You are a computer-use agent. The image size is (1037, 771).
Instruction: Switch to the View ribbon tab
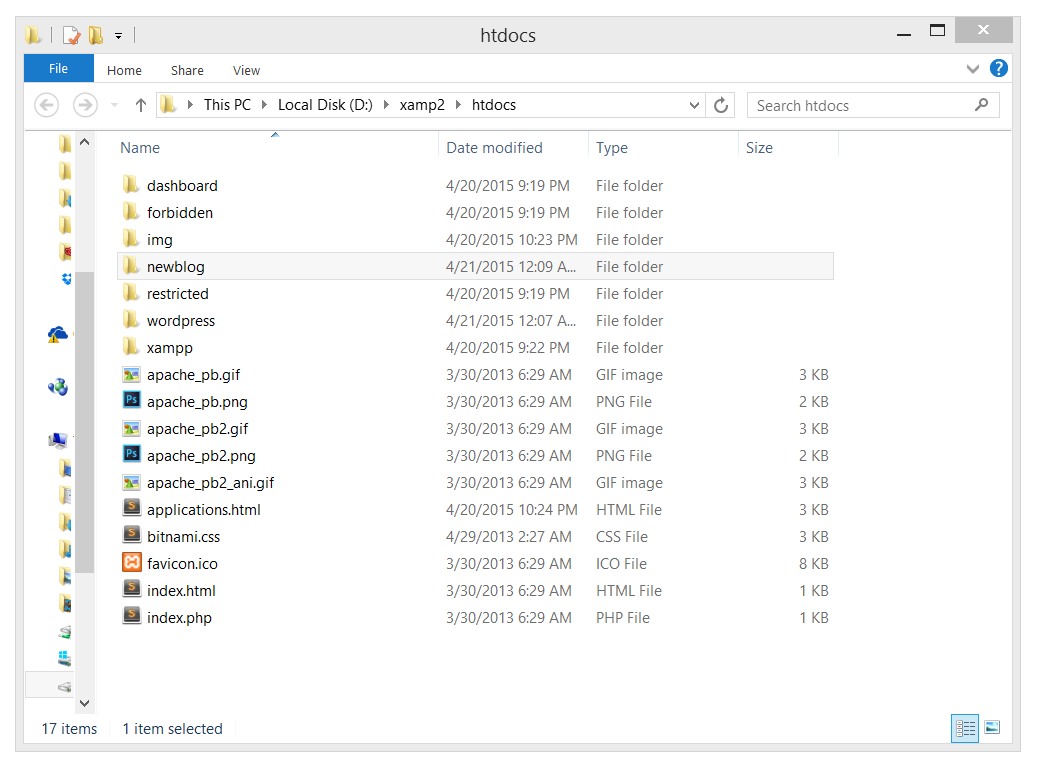(246, 70)
